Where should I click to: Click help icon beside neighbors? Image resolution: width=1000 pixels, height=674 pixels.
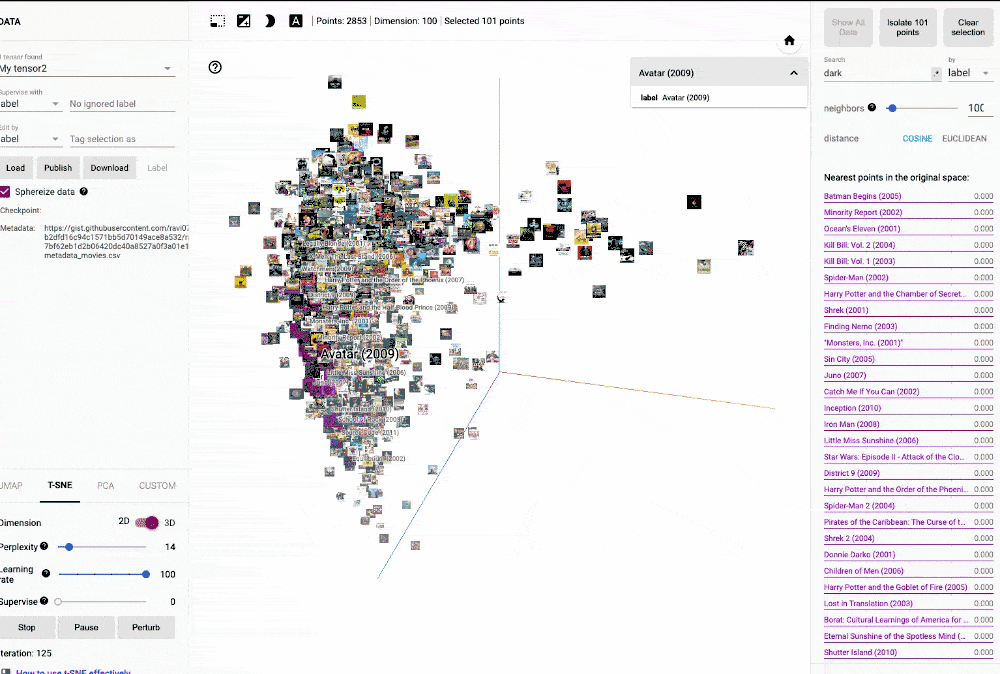tap(872, 107)
